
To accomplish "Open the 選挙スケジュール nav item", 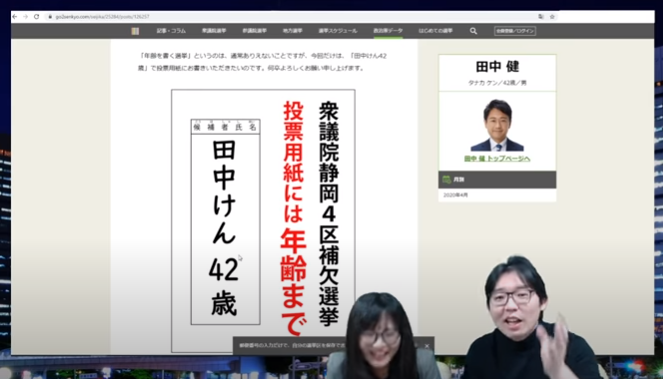I will click(337, 31).
